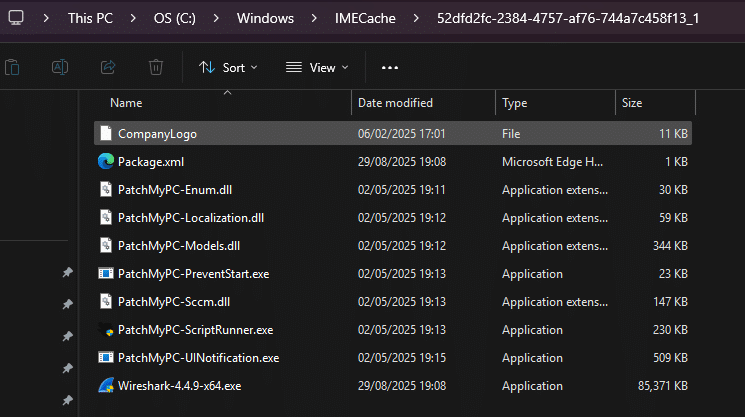Open the See more ellipsis menu

pyautogui.click(x=390, y=68)
